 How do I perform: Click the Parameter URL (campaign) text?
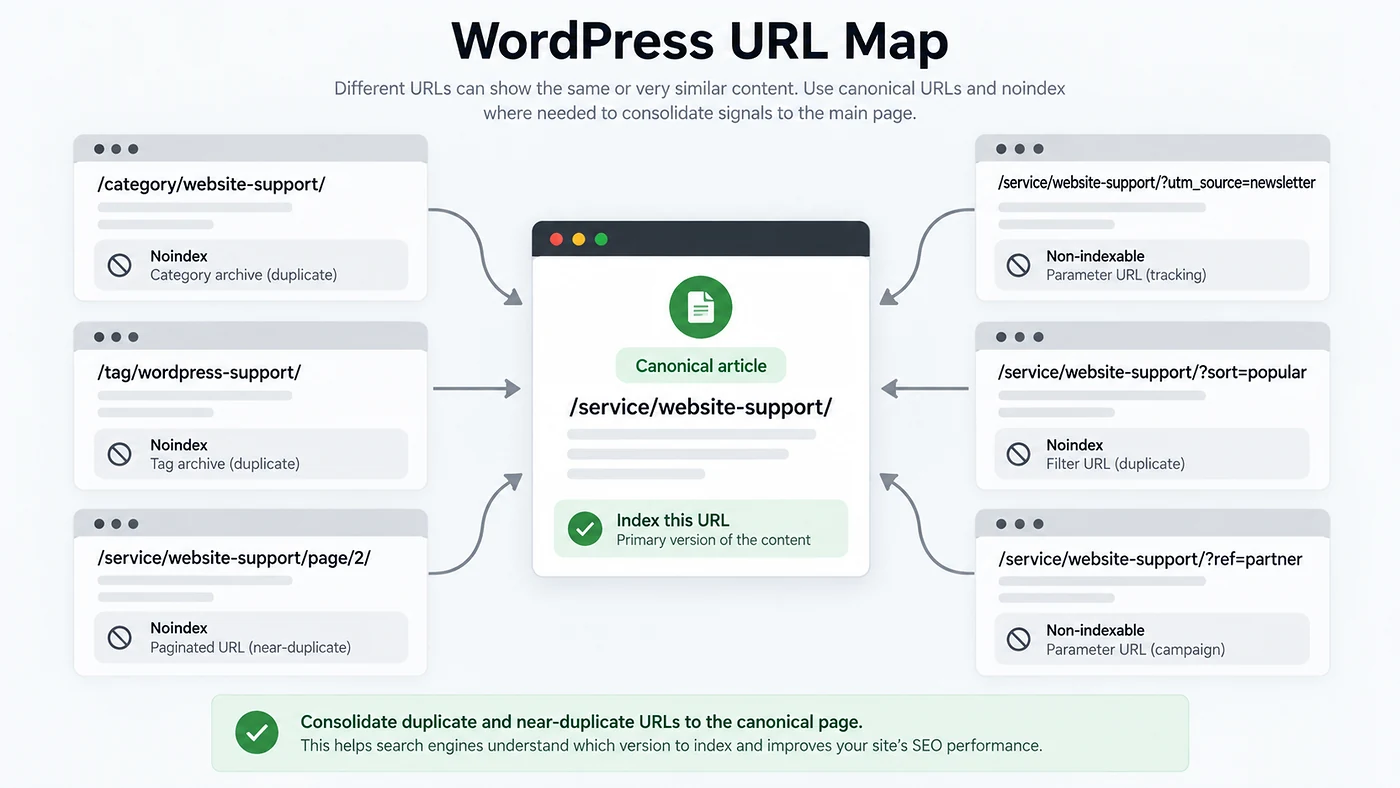pos(1135,649)
